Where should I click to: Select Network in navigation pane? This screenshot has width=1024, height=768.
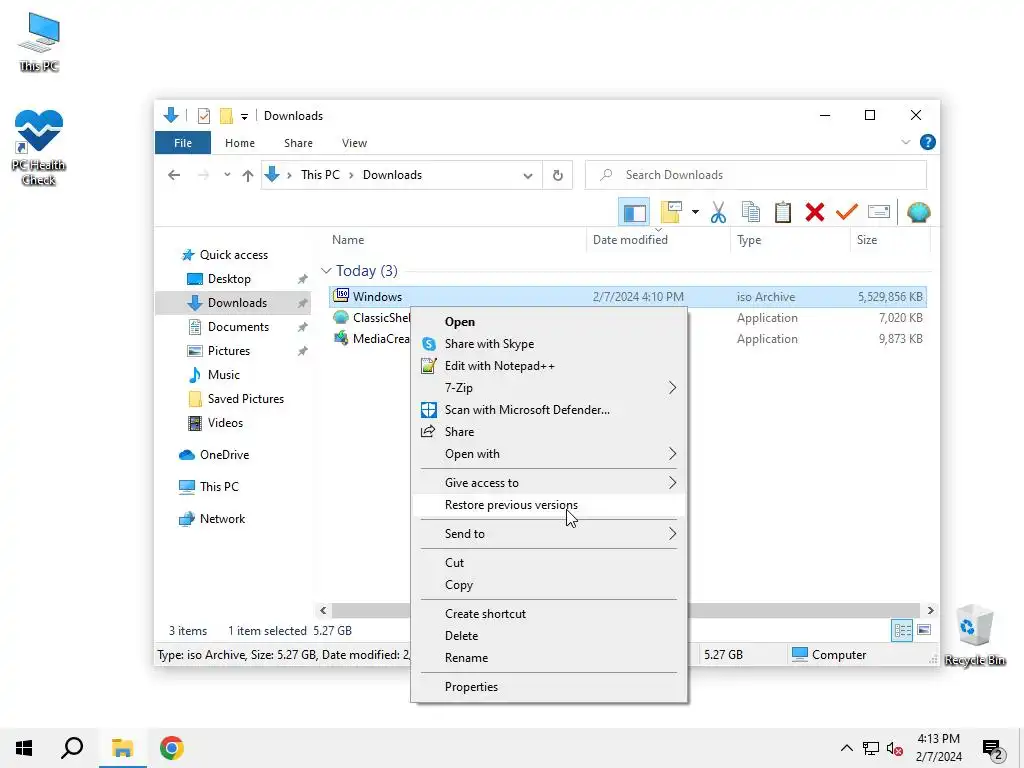[x=222, y=519]
